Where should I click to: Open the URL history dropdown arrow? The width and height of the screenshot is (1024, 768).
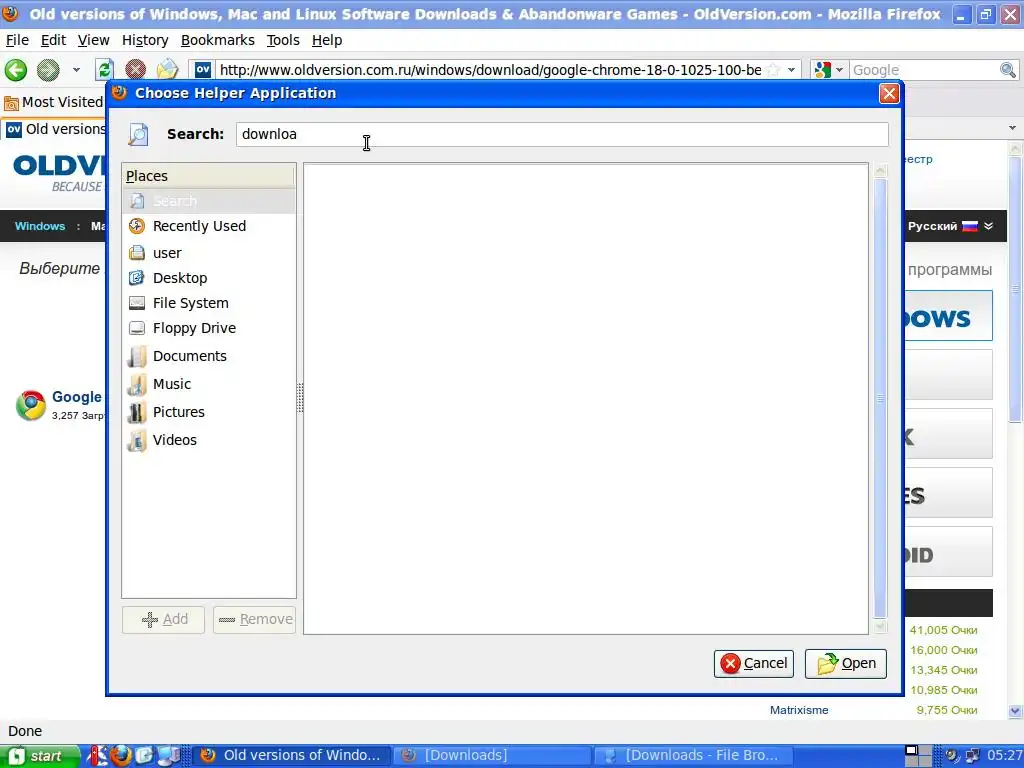792,70
